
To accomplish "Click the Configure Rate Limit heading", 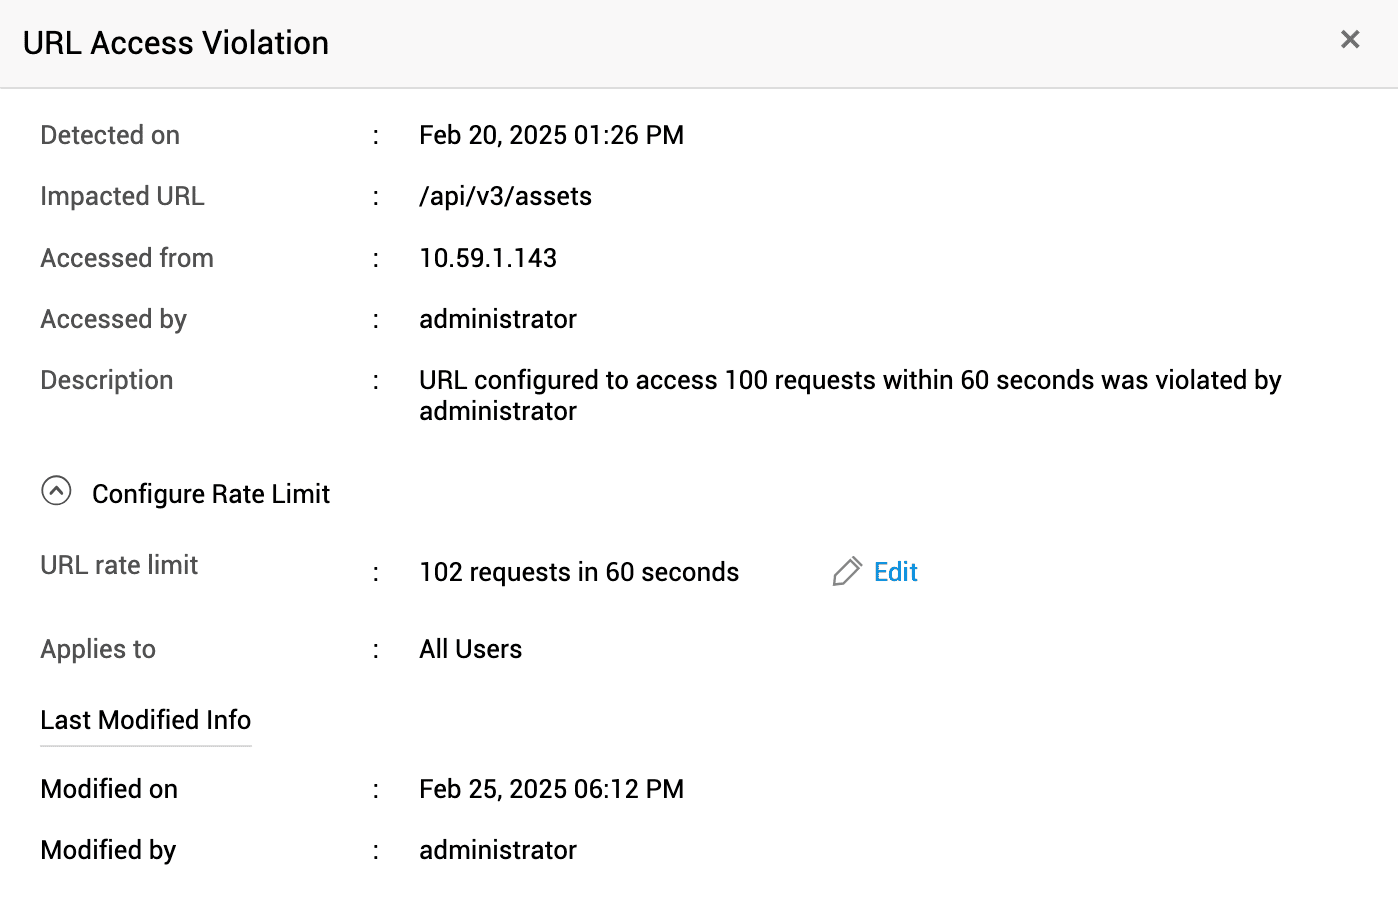I will [x=210, y=494].
